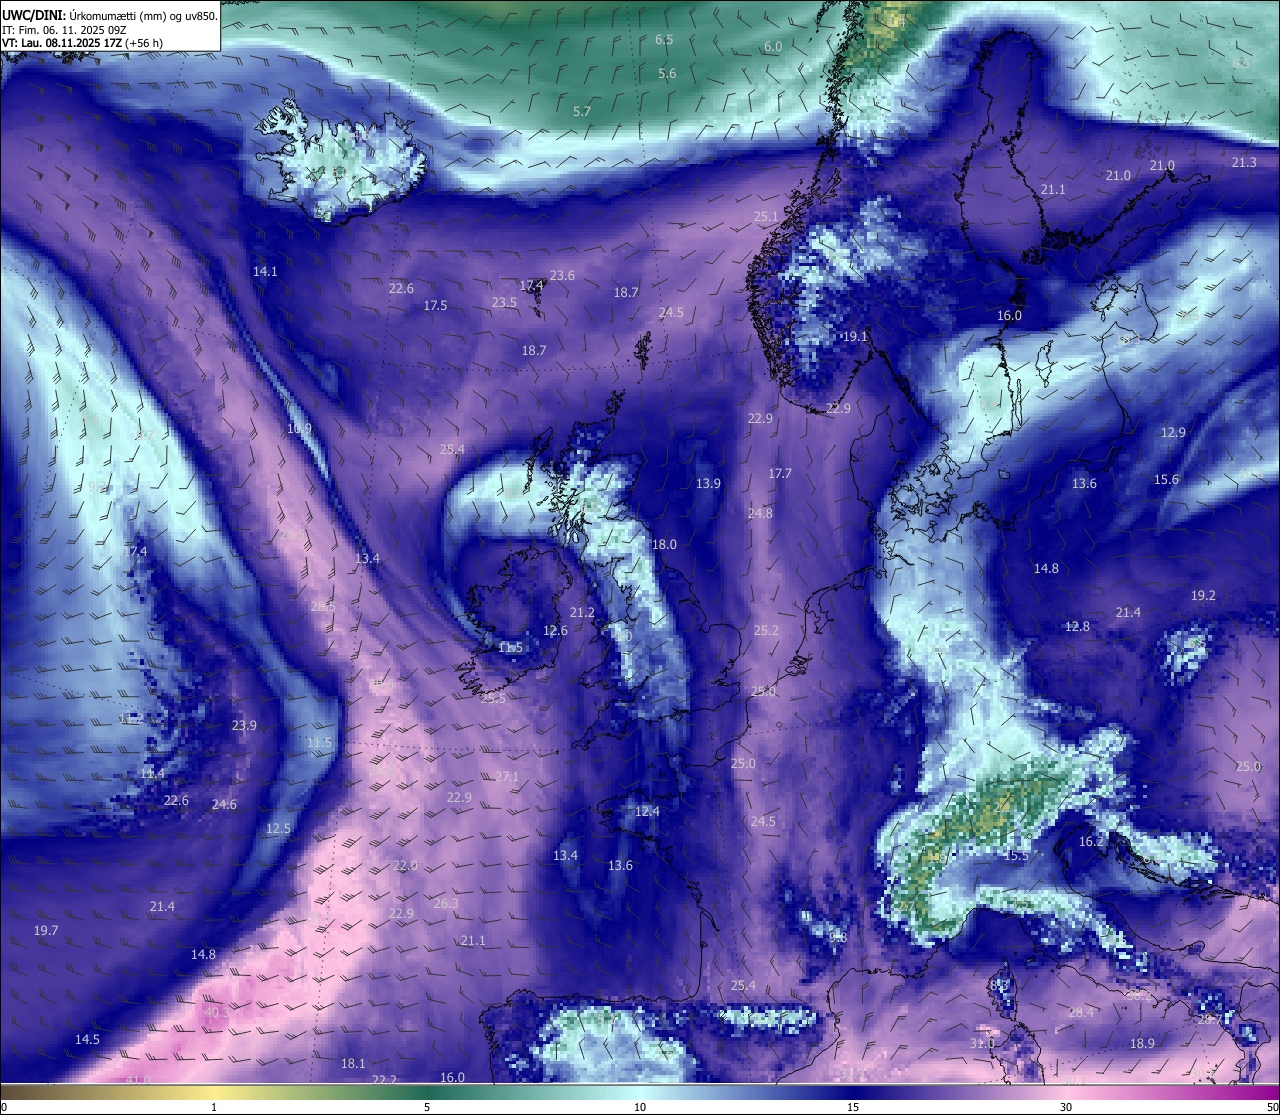Click the 17.5 value label
Viewport: 1280px width, 1115px height.
pyautogui.click(x=435, y=306)
